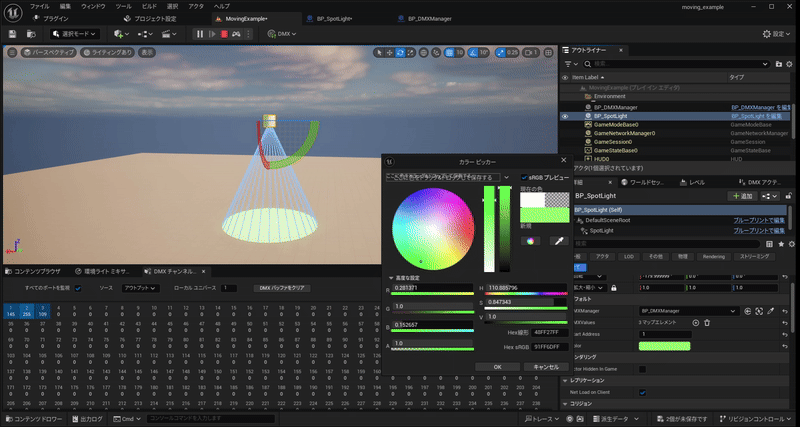Open the 選択モード dropdown
Image resolution: width=800 pixels, height=427 pixels.
(75, 34)
